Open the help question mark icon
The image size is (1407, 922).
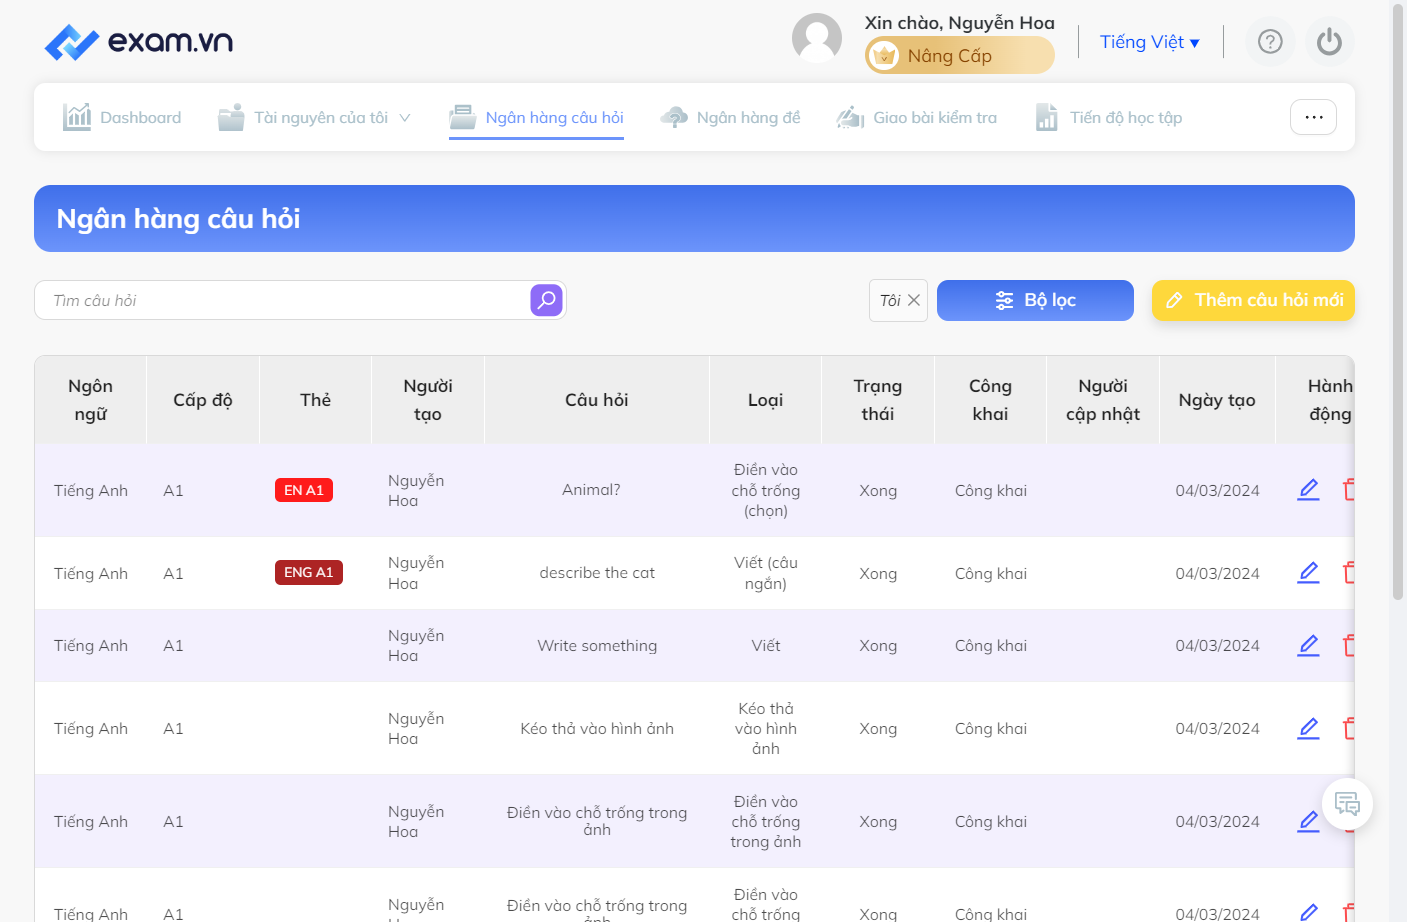coord(1270,42)
